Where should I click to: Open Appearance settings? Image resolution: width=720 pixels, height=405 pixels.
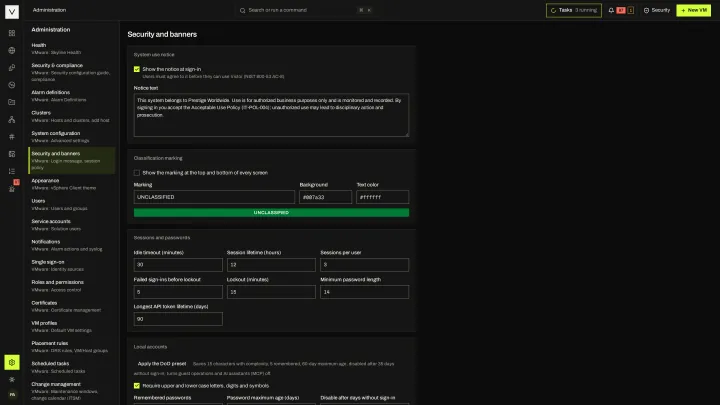click(x=72, y=184)
